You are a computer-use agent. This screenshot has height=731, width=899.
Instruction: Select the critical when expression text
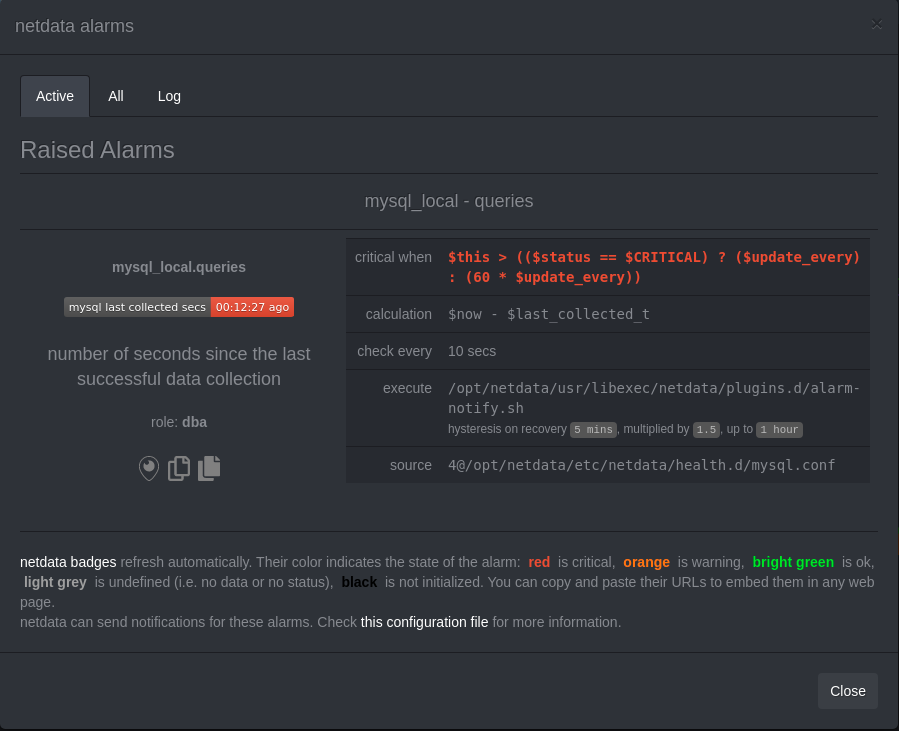pyautogui.click(x=655, y=267)
